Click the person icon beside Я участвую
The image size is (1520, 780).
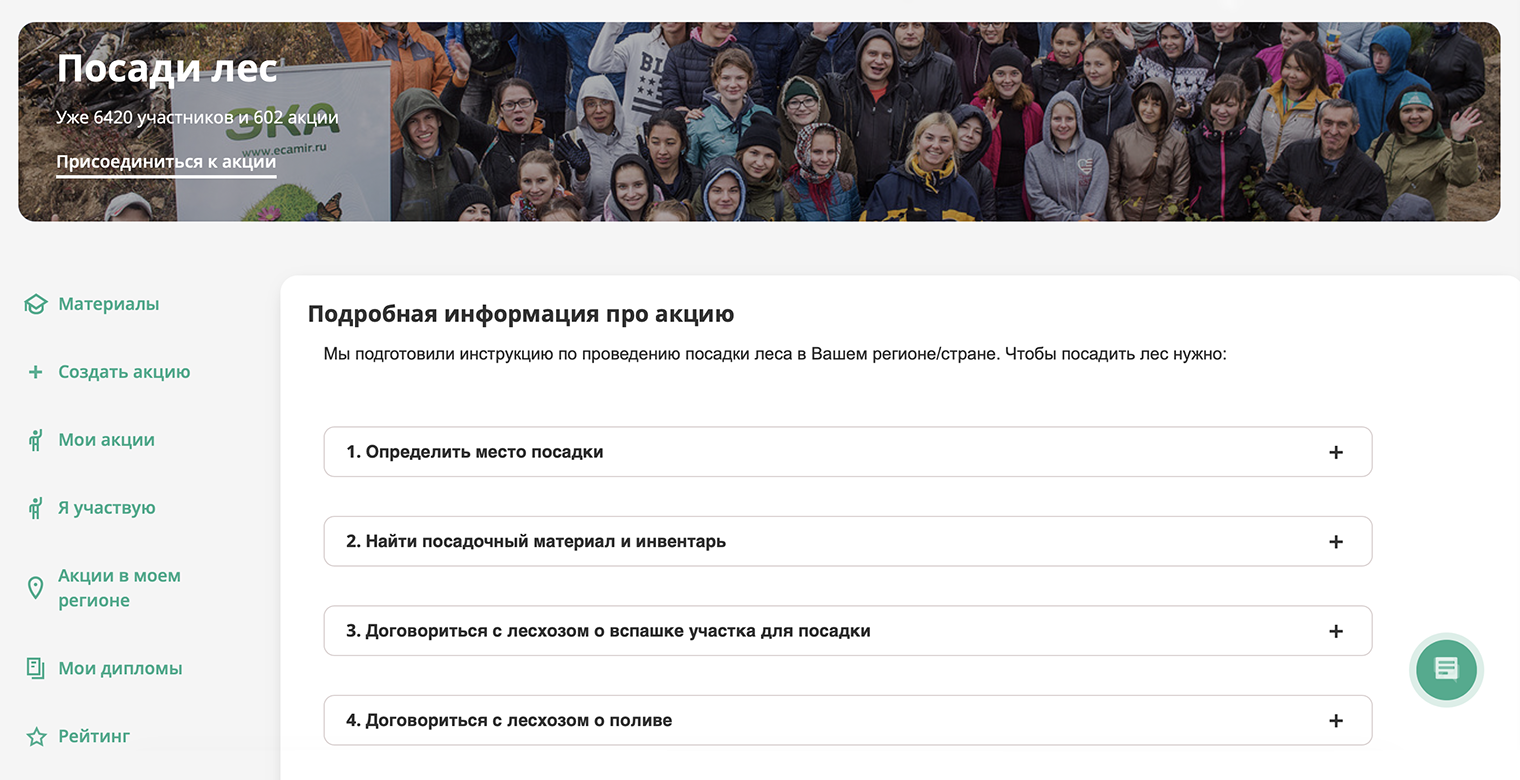(35, 508)
